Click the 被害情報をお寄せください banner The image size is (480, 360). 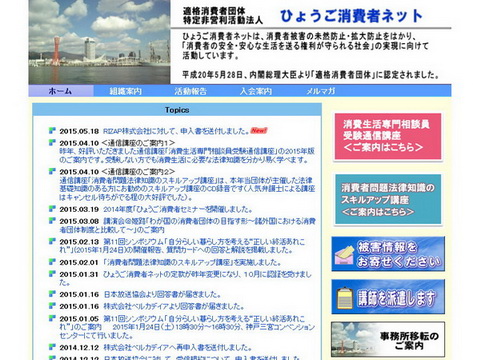pos(388,254)
